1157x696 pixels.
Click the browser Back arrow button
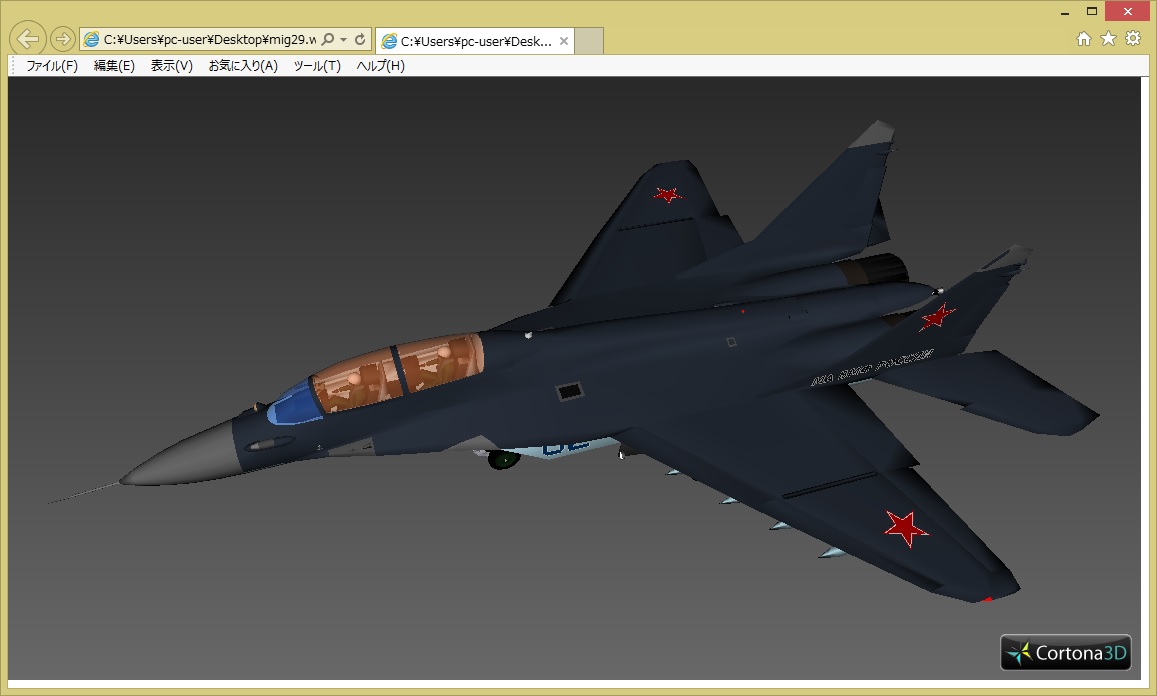coord(29,39)
